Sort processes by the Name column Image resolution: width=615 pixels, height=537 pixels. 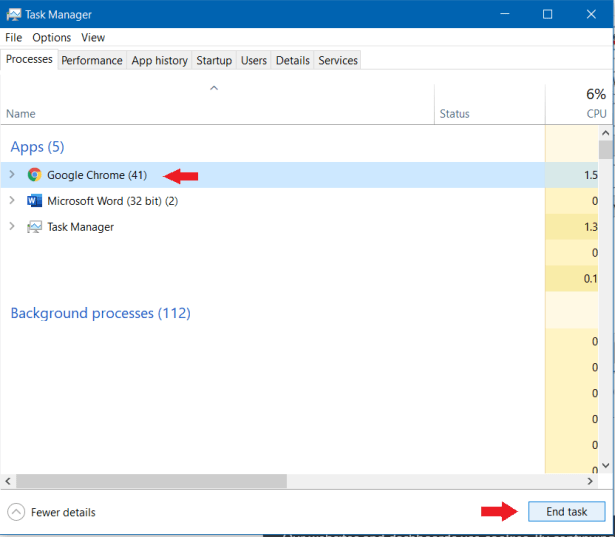point(20,114)
